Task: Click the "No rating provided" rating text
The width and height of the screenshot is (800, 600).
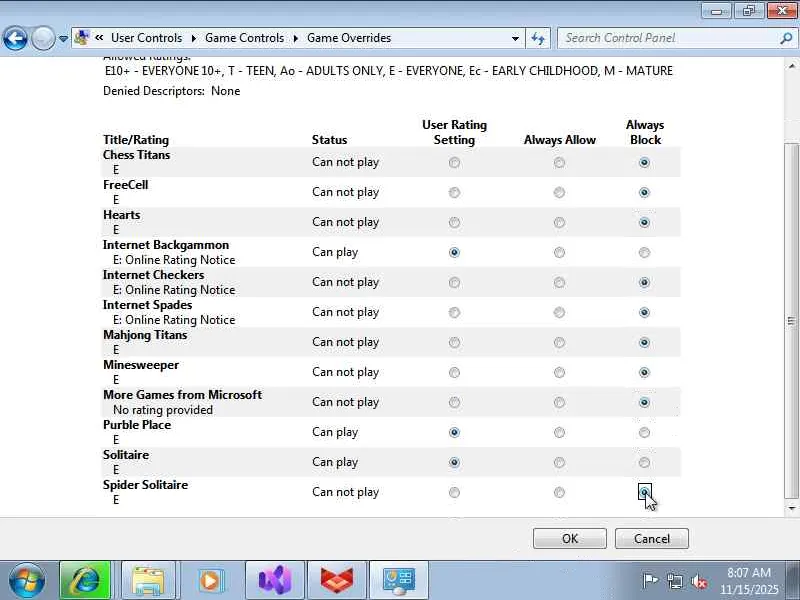Action: click(163, 410)
